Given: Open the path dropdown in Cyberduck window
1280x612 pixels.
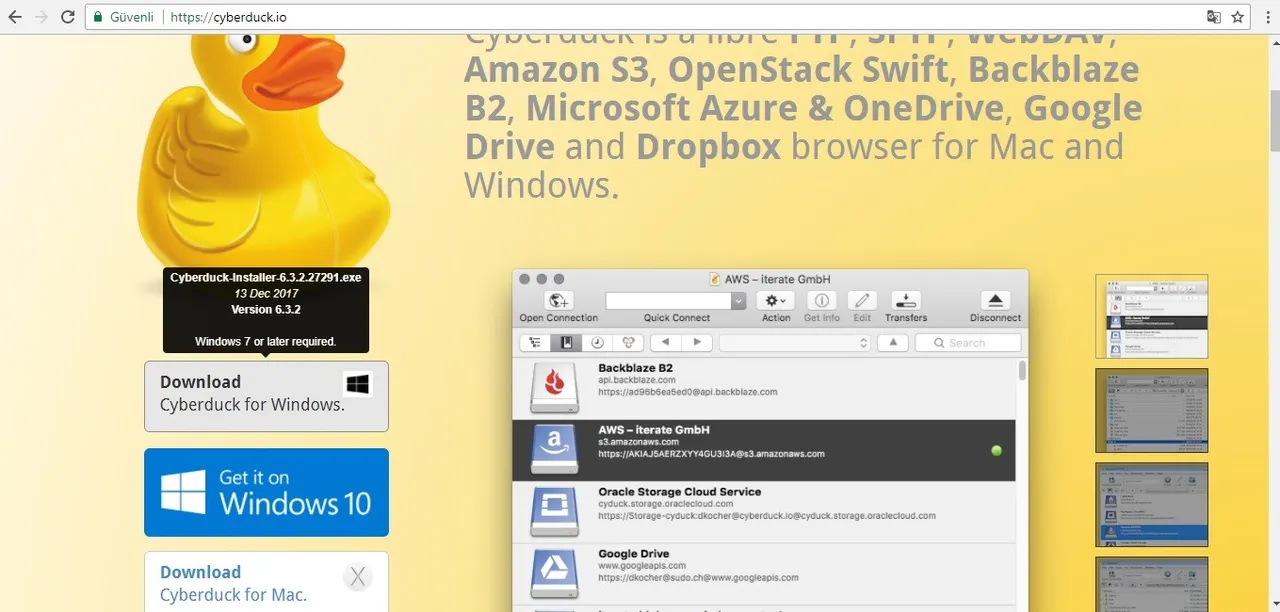Looking at the screenshot, I should [x=795, y=342].
